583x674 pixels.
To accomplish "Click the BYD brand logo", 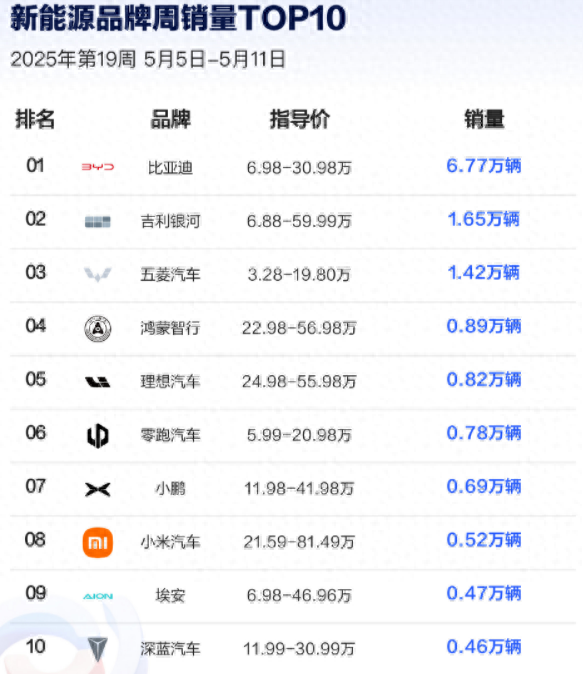I will (x=98, y=167).
